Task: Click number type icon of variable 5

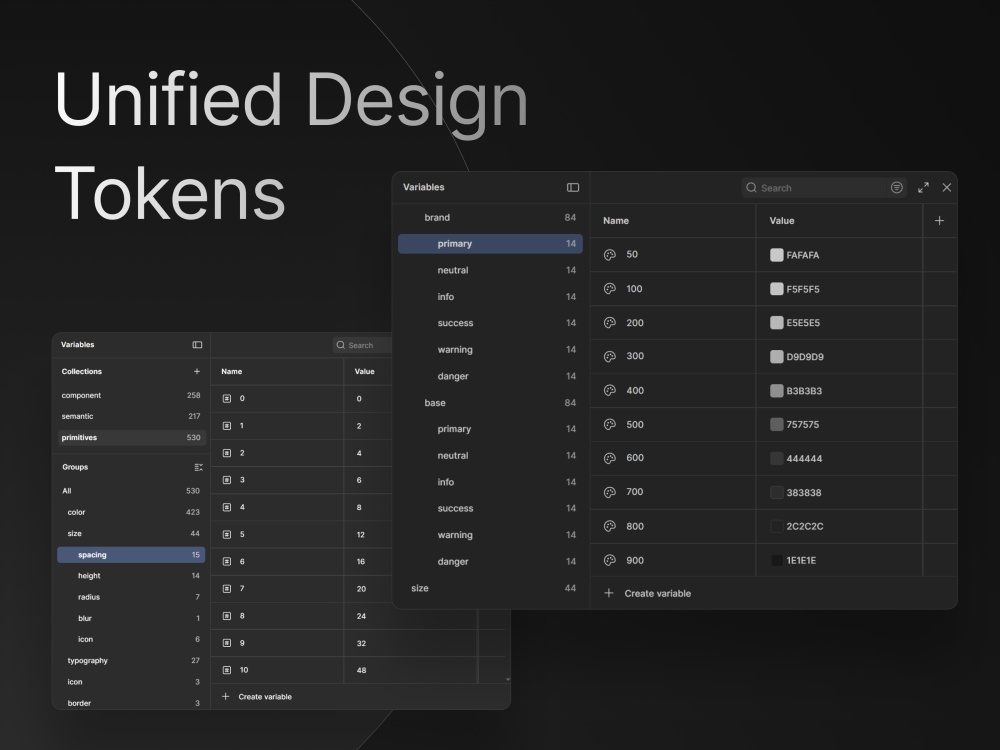Action: 226,534
